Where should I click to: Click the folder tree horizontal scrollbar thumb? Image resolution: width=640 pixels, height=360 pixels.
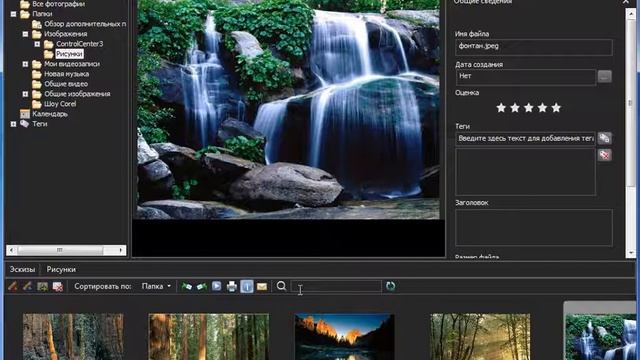pyautogui.click(x=60, y=250)
